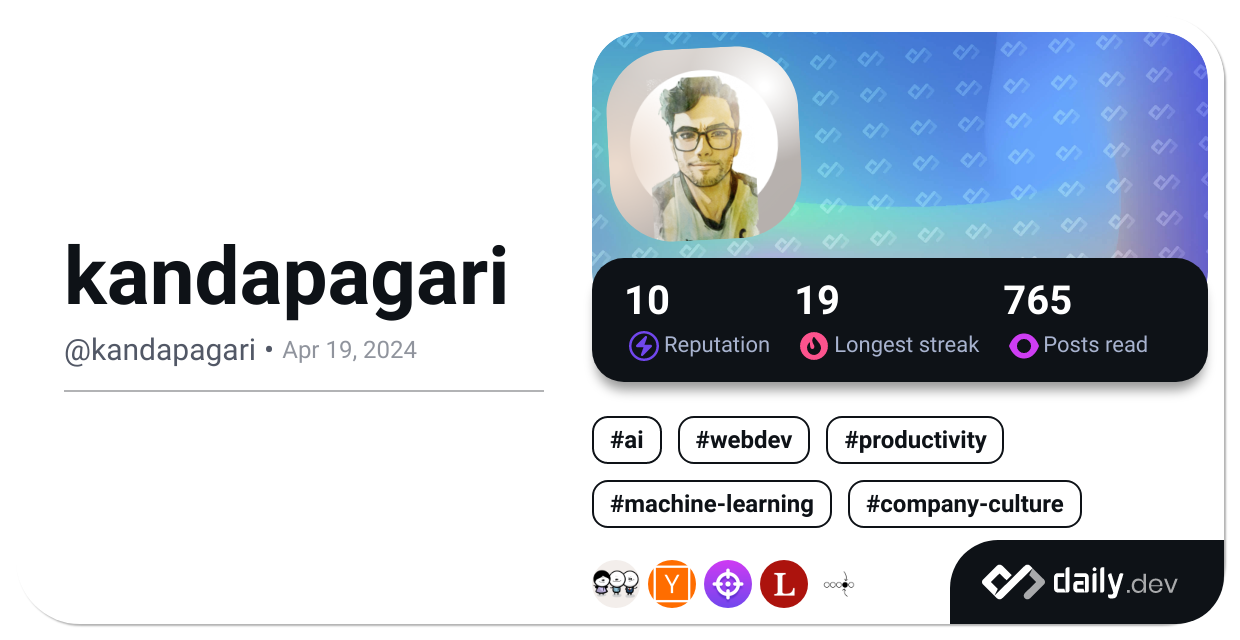1240x640 pixels.
Task: Open the dotted-circles diagram source icon
Action: [839, 584]
